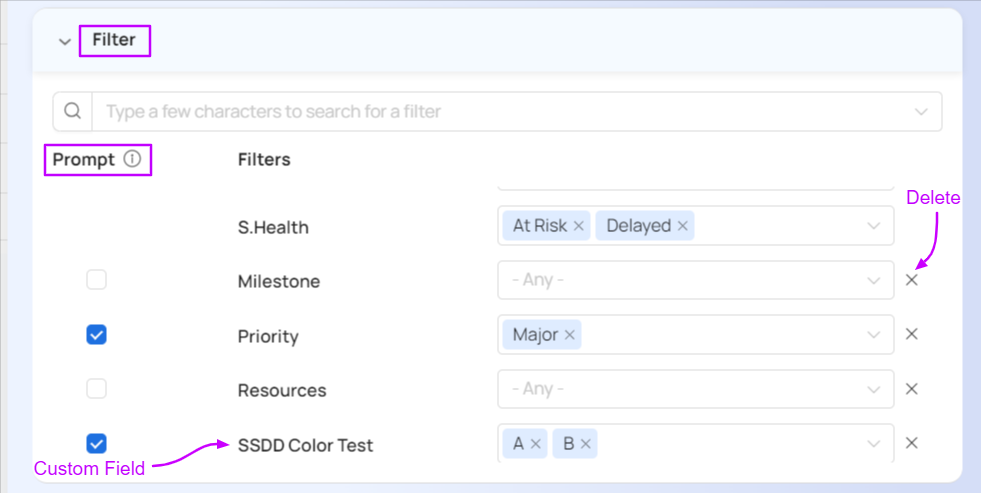Screen dimensions: 981x493
Task: Remove the Major priority tag
Action: pos(569,335)
